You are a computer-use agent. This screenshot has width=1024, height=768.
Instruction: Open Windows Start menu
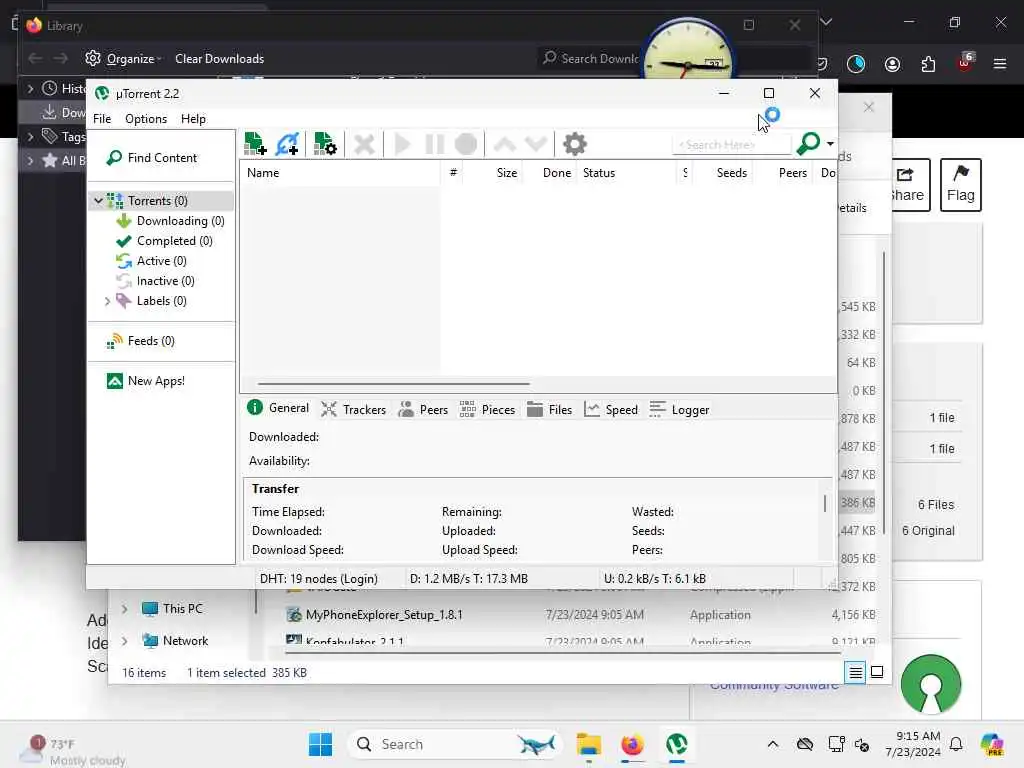321,744
